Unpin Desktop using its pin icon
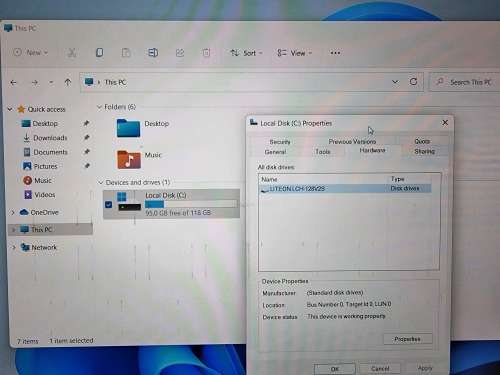The width and height of the screenshot is (500, 375). (x=86, y=123)
